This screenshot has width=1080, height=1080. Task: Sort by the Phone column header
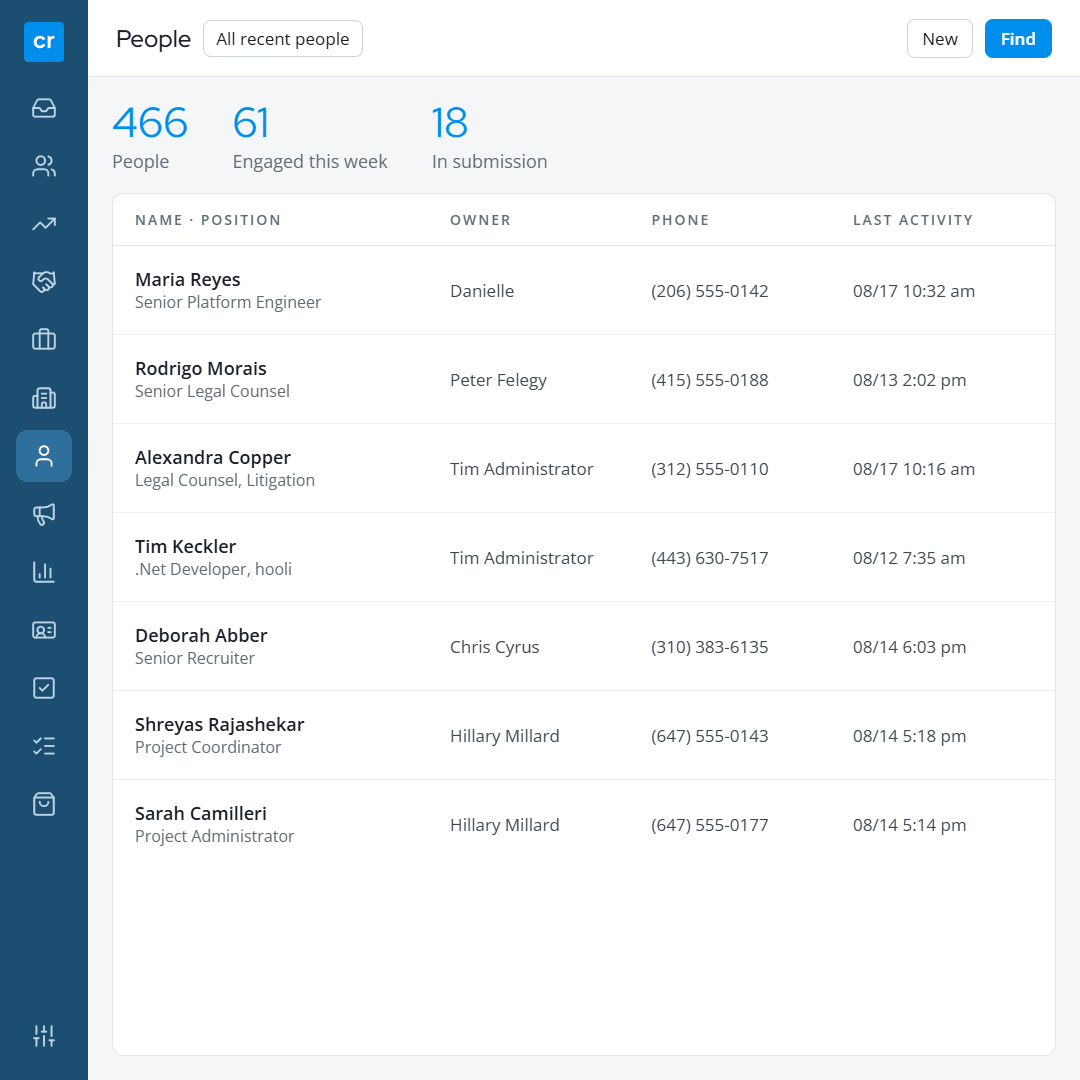681,220
